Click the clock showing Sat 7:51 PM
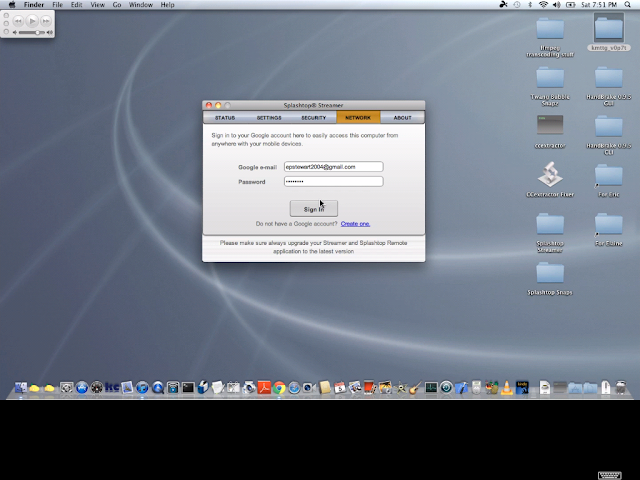640x480 pixels. click(598, 5)
